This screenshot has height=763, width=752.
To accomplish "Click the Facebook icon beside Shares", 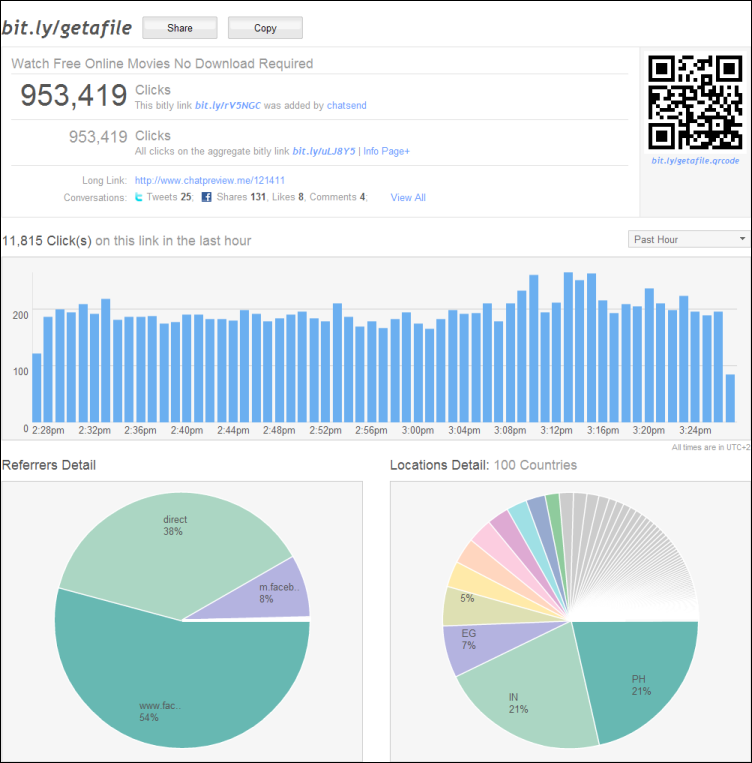I will (x=207, y=198).
